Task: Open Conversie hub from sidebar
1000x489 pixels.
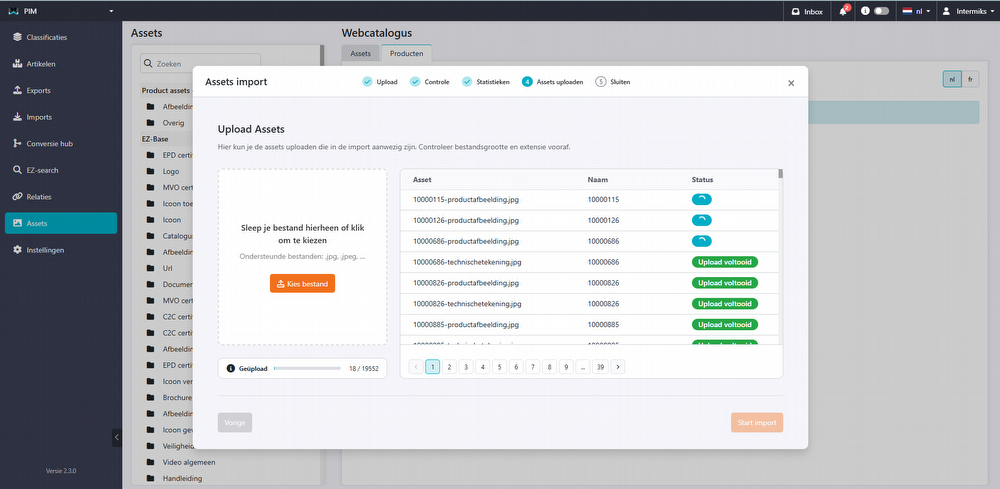Action: (x=49, y=143)
